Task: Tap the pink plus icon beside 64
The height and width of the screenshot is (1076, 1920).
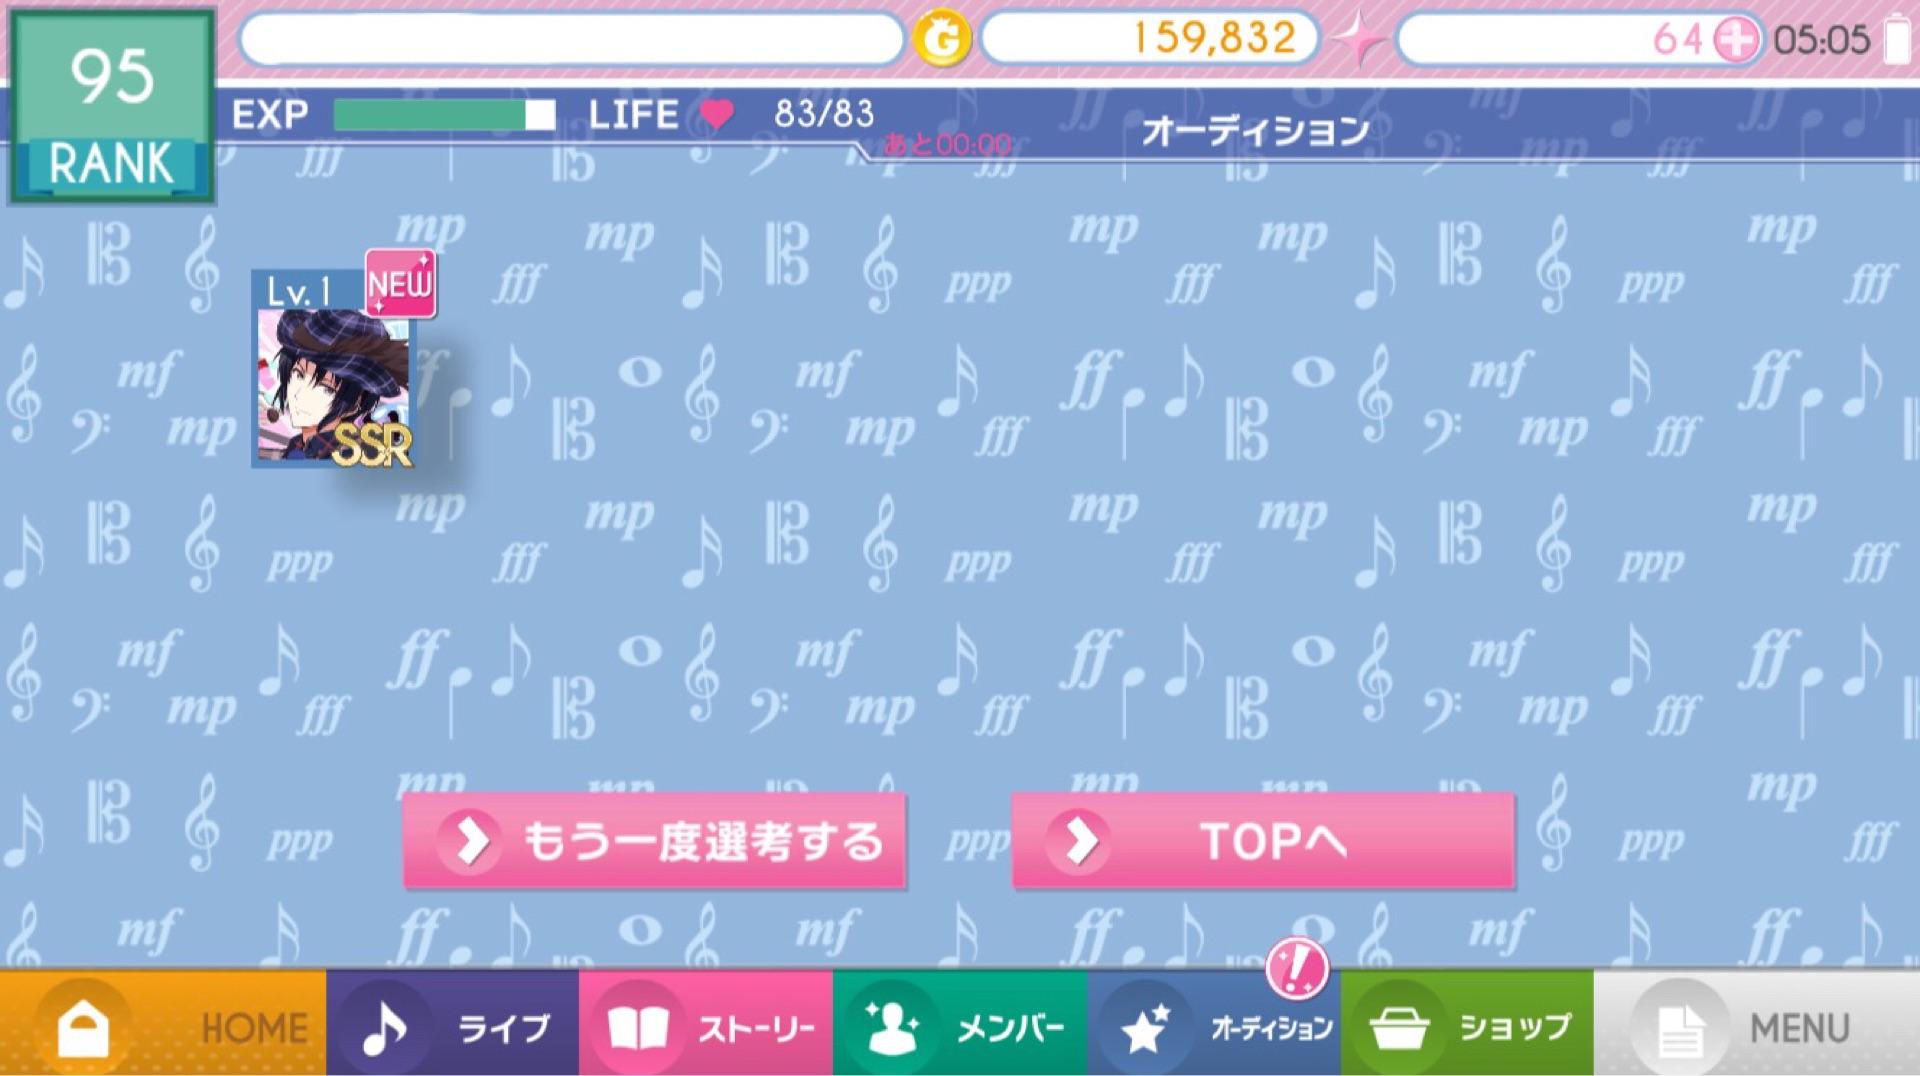Action: tap(1736, 40)
